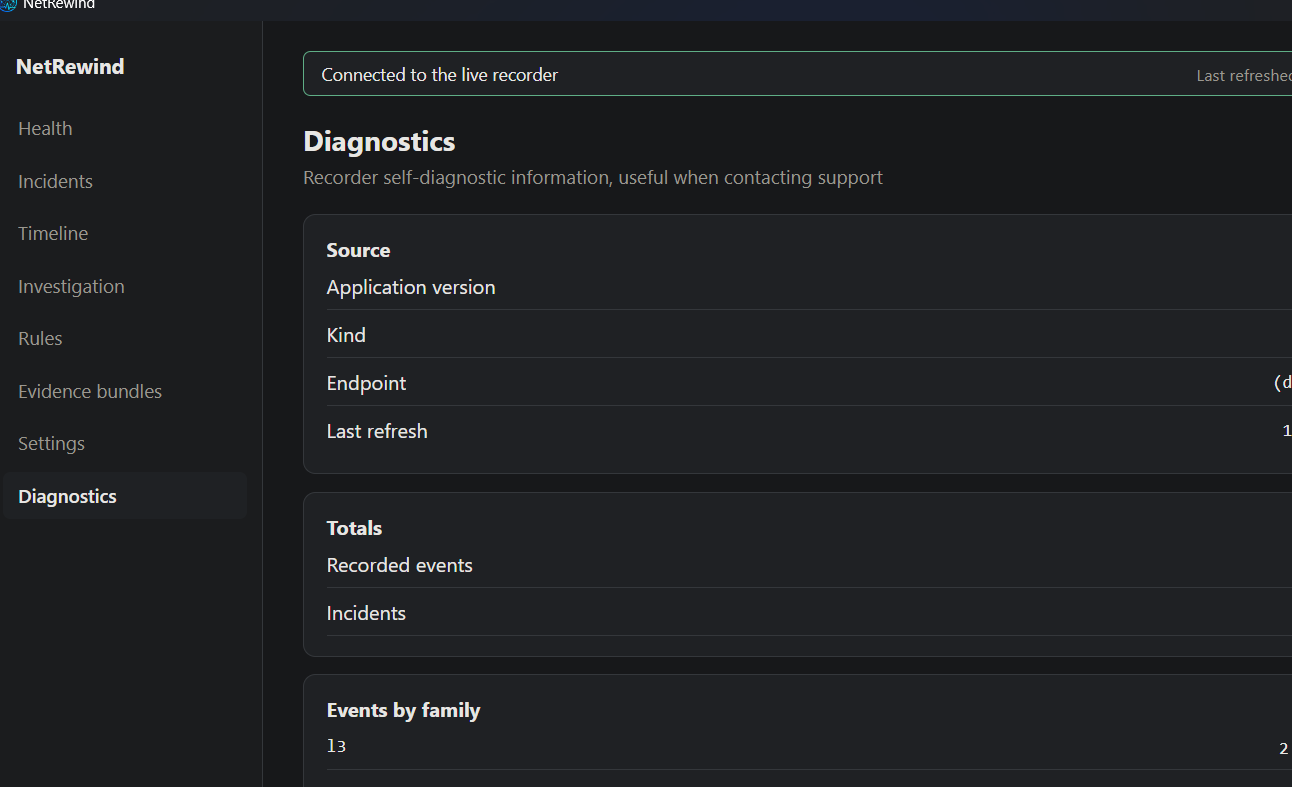Select the Incidents row in Totals
The image size is (1292, 787).
pyautogui.click(x=809, y=613)
